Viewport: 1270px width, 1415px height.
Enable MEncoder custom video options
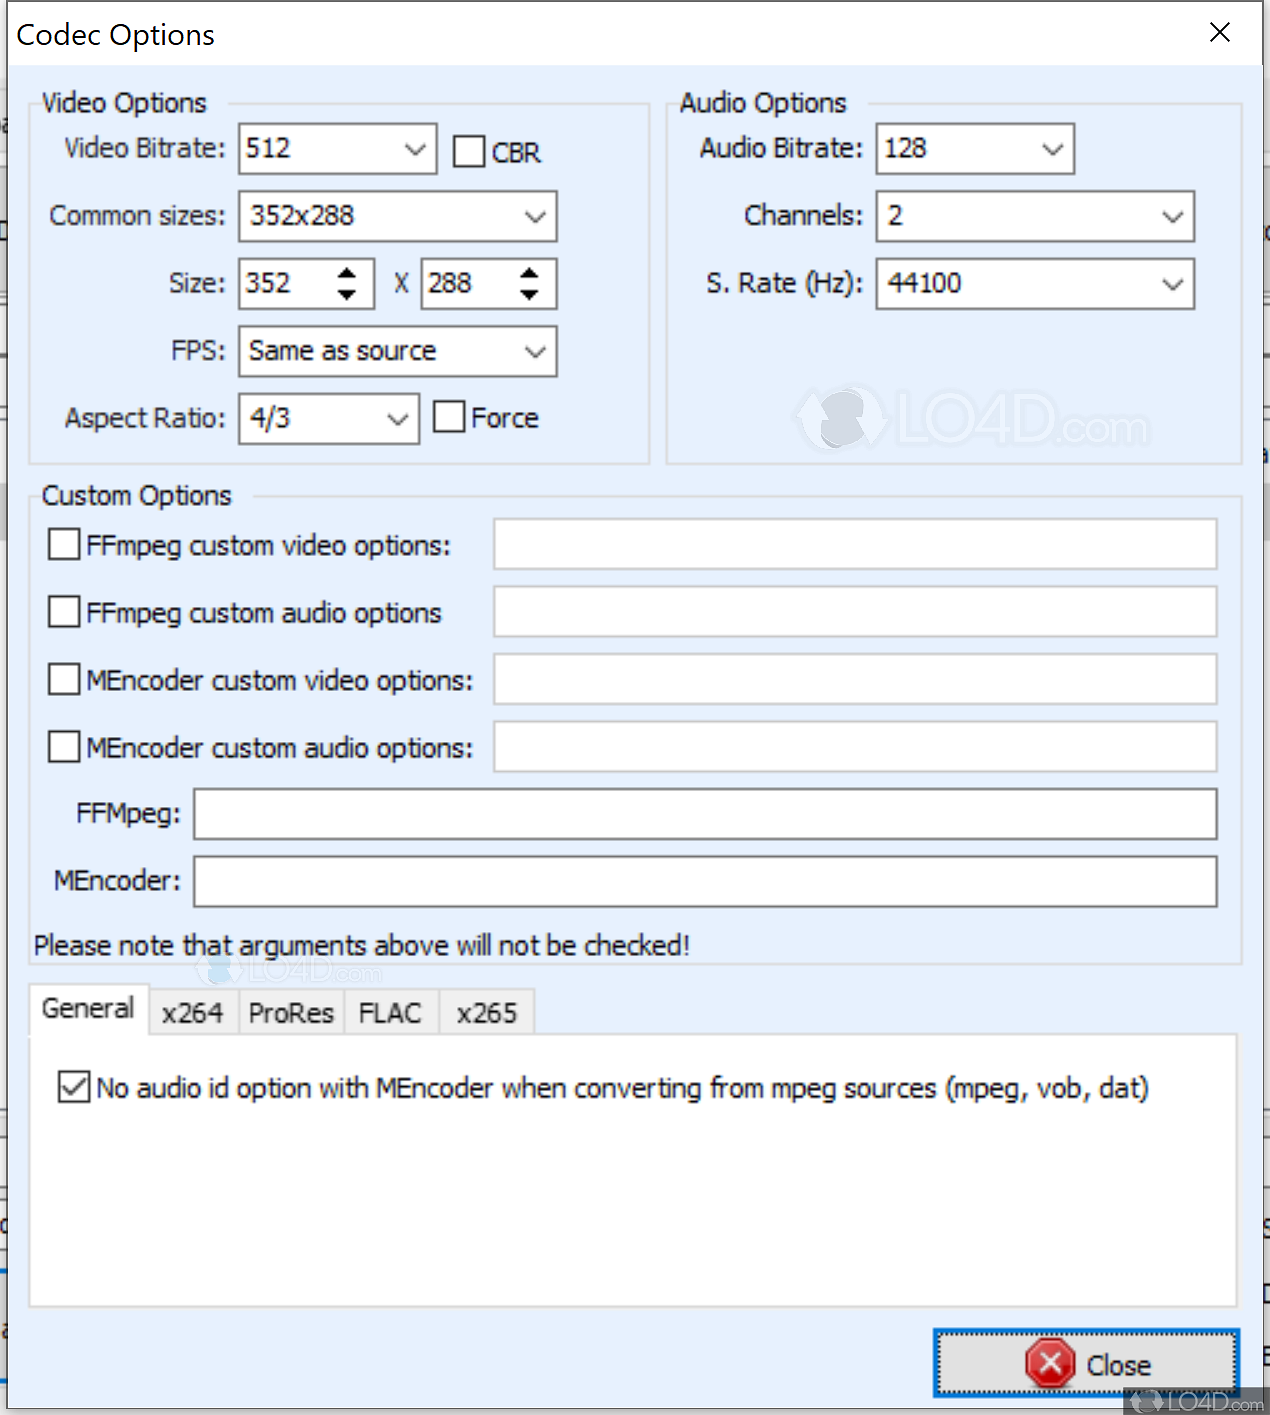tap(63, 679)
